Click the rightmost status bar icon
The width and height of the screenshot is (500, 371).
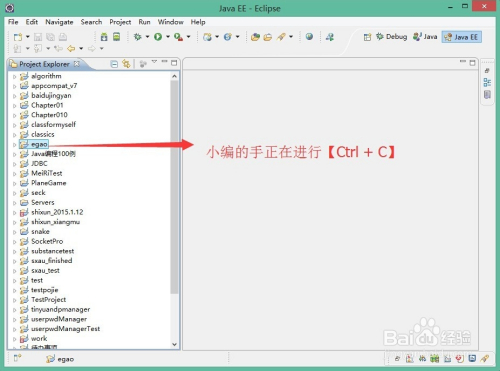pyautogui.click(x=484, y=359)
